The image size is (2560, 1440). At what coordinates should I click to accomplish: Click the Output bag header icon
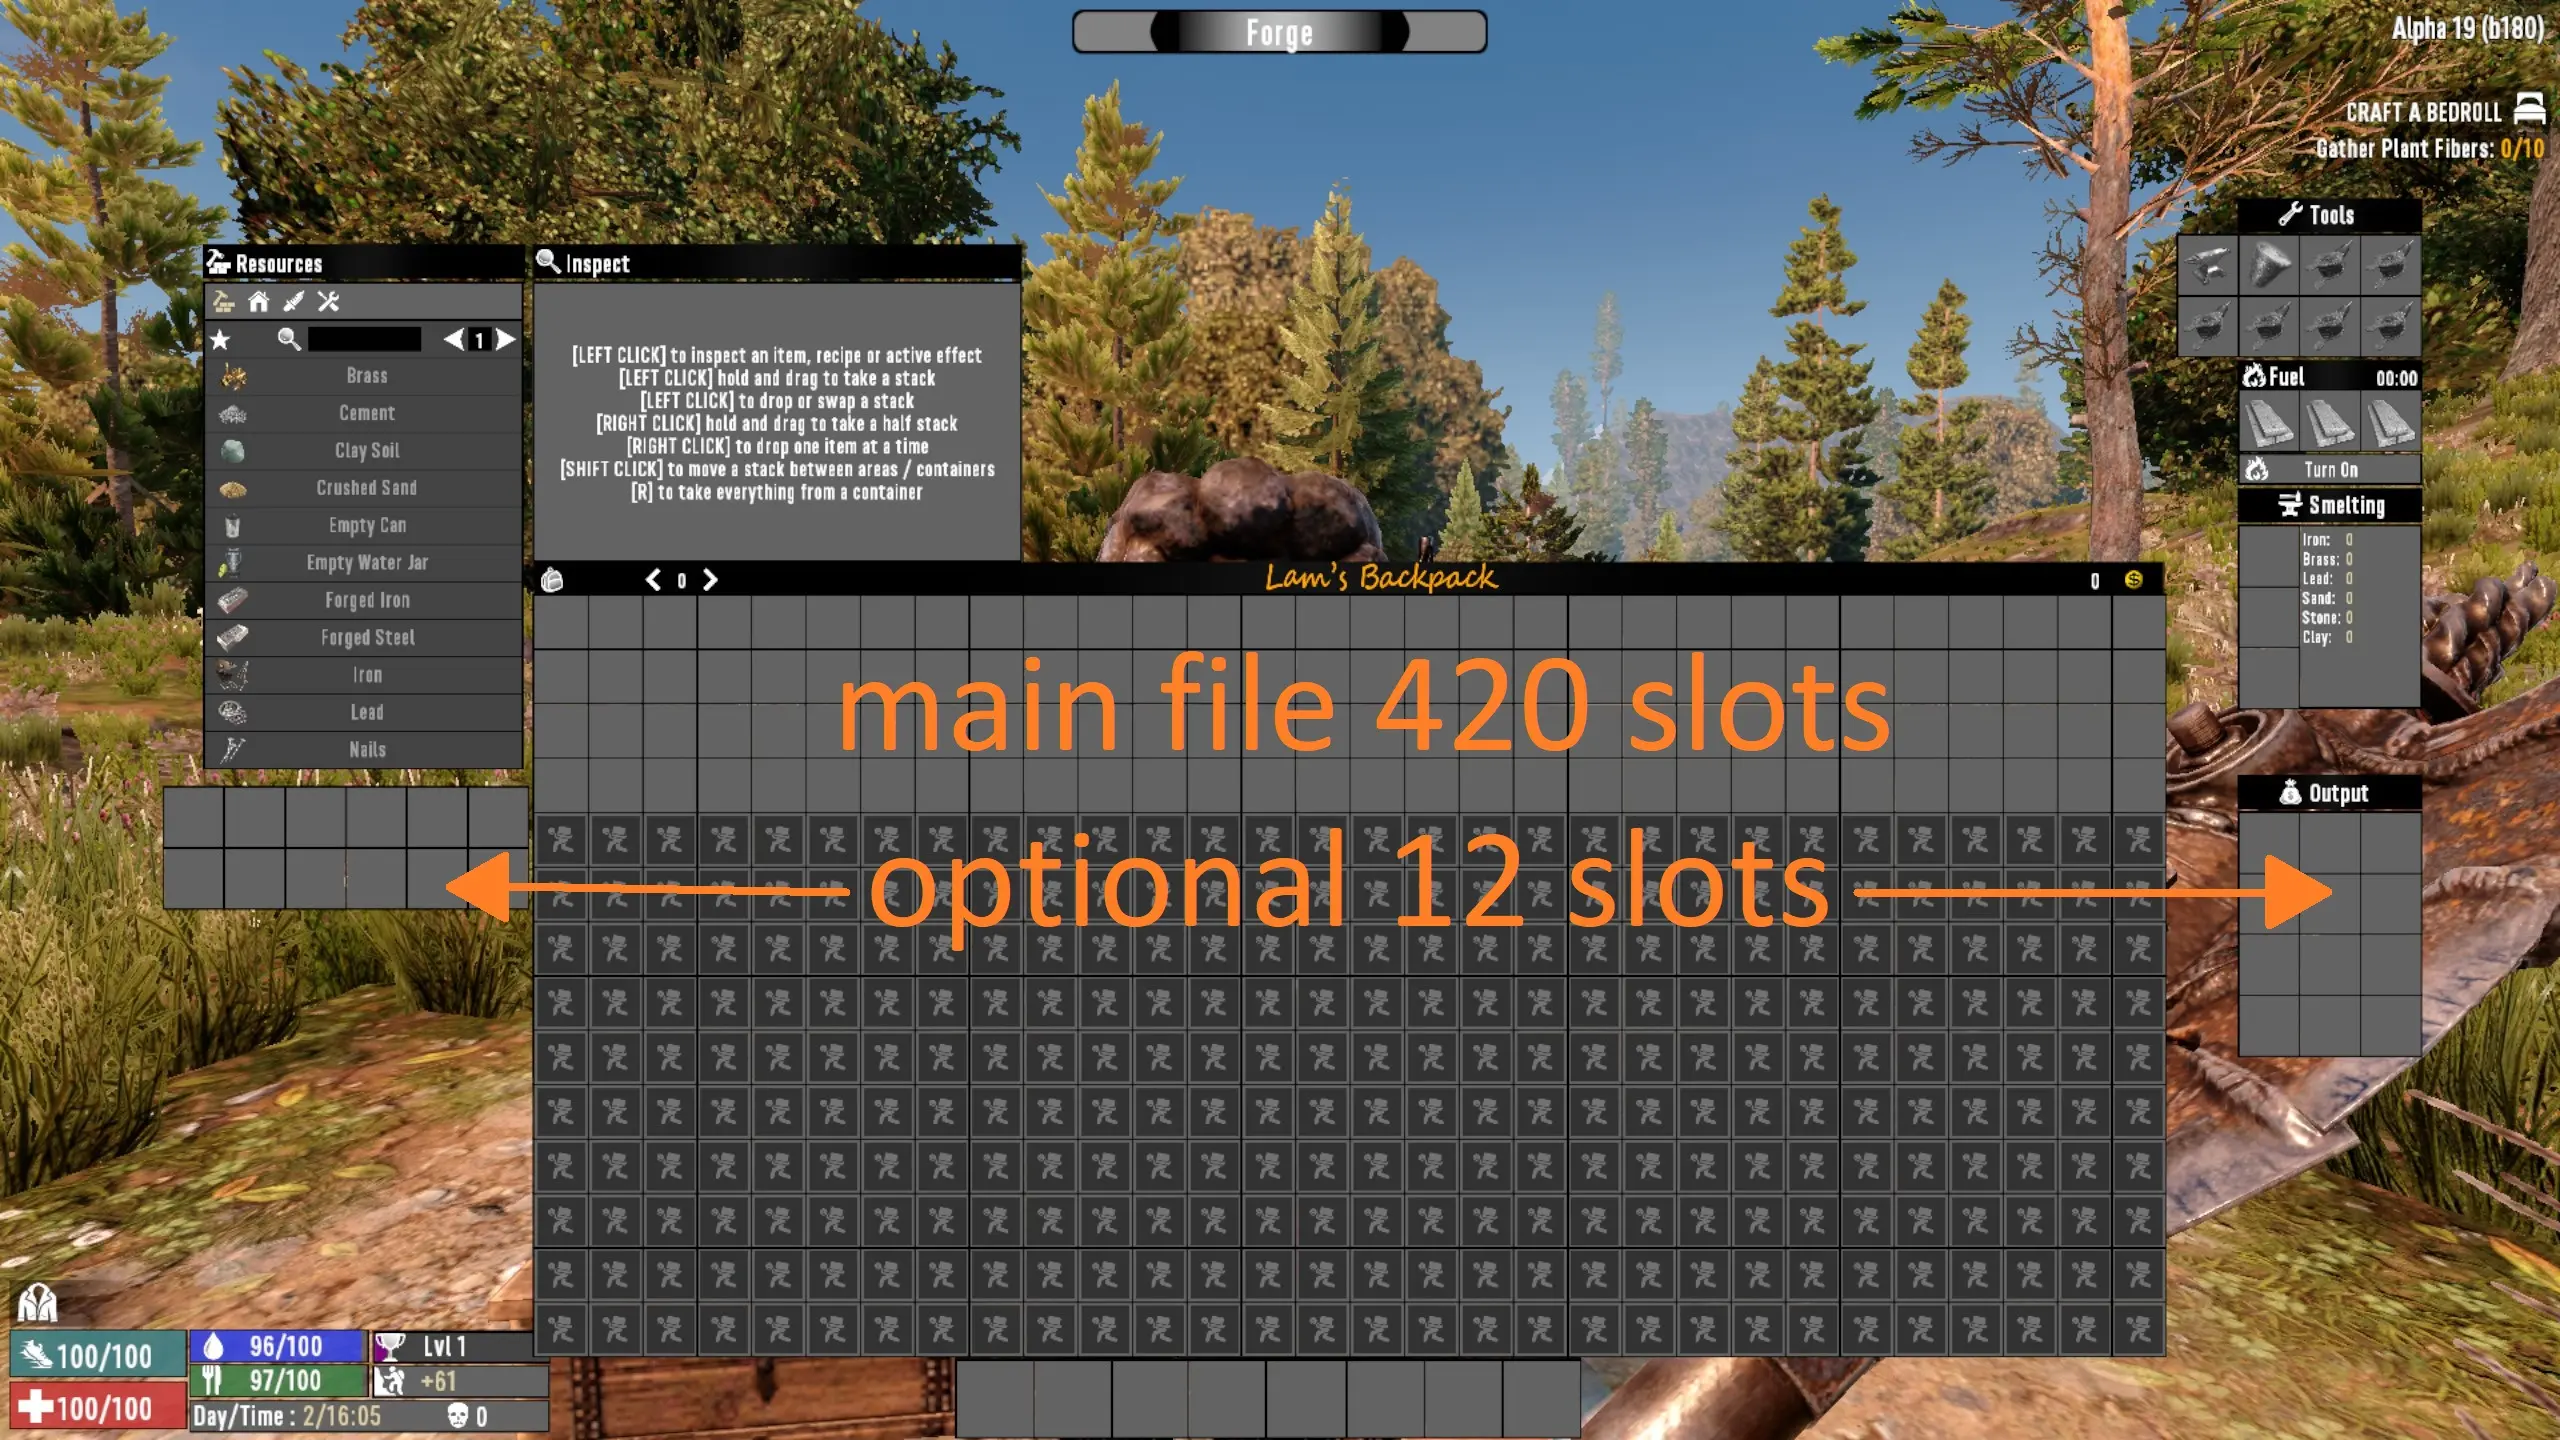click(2290, 793)
